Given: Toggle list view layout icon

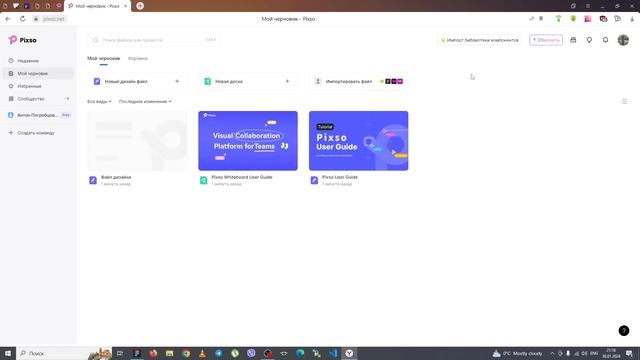Looking at the screenshot, I should click(x=624, y=101).
